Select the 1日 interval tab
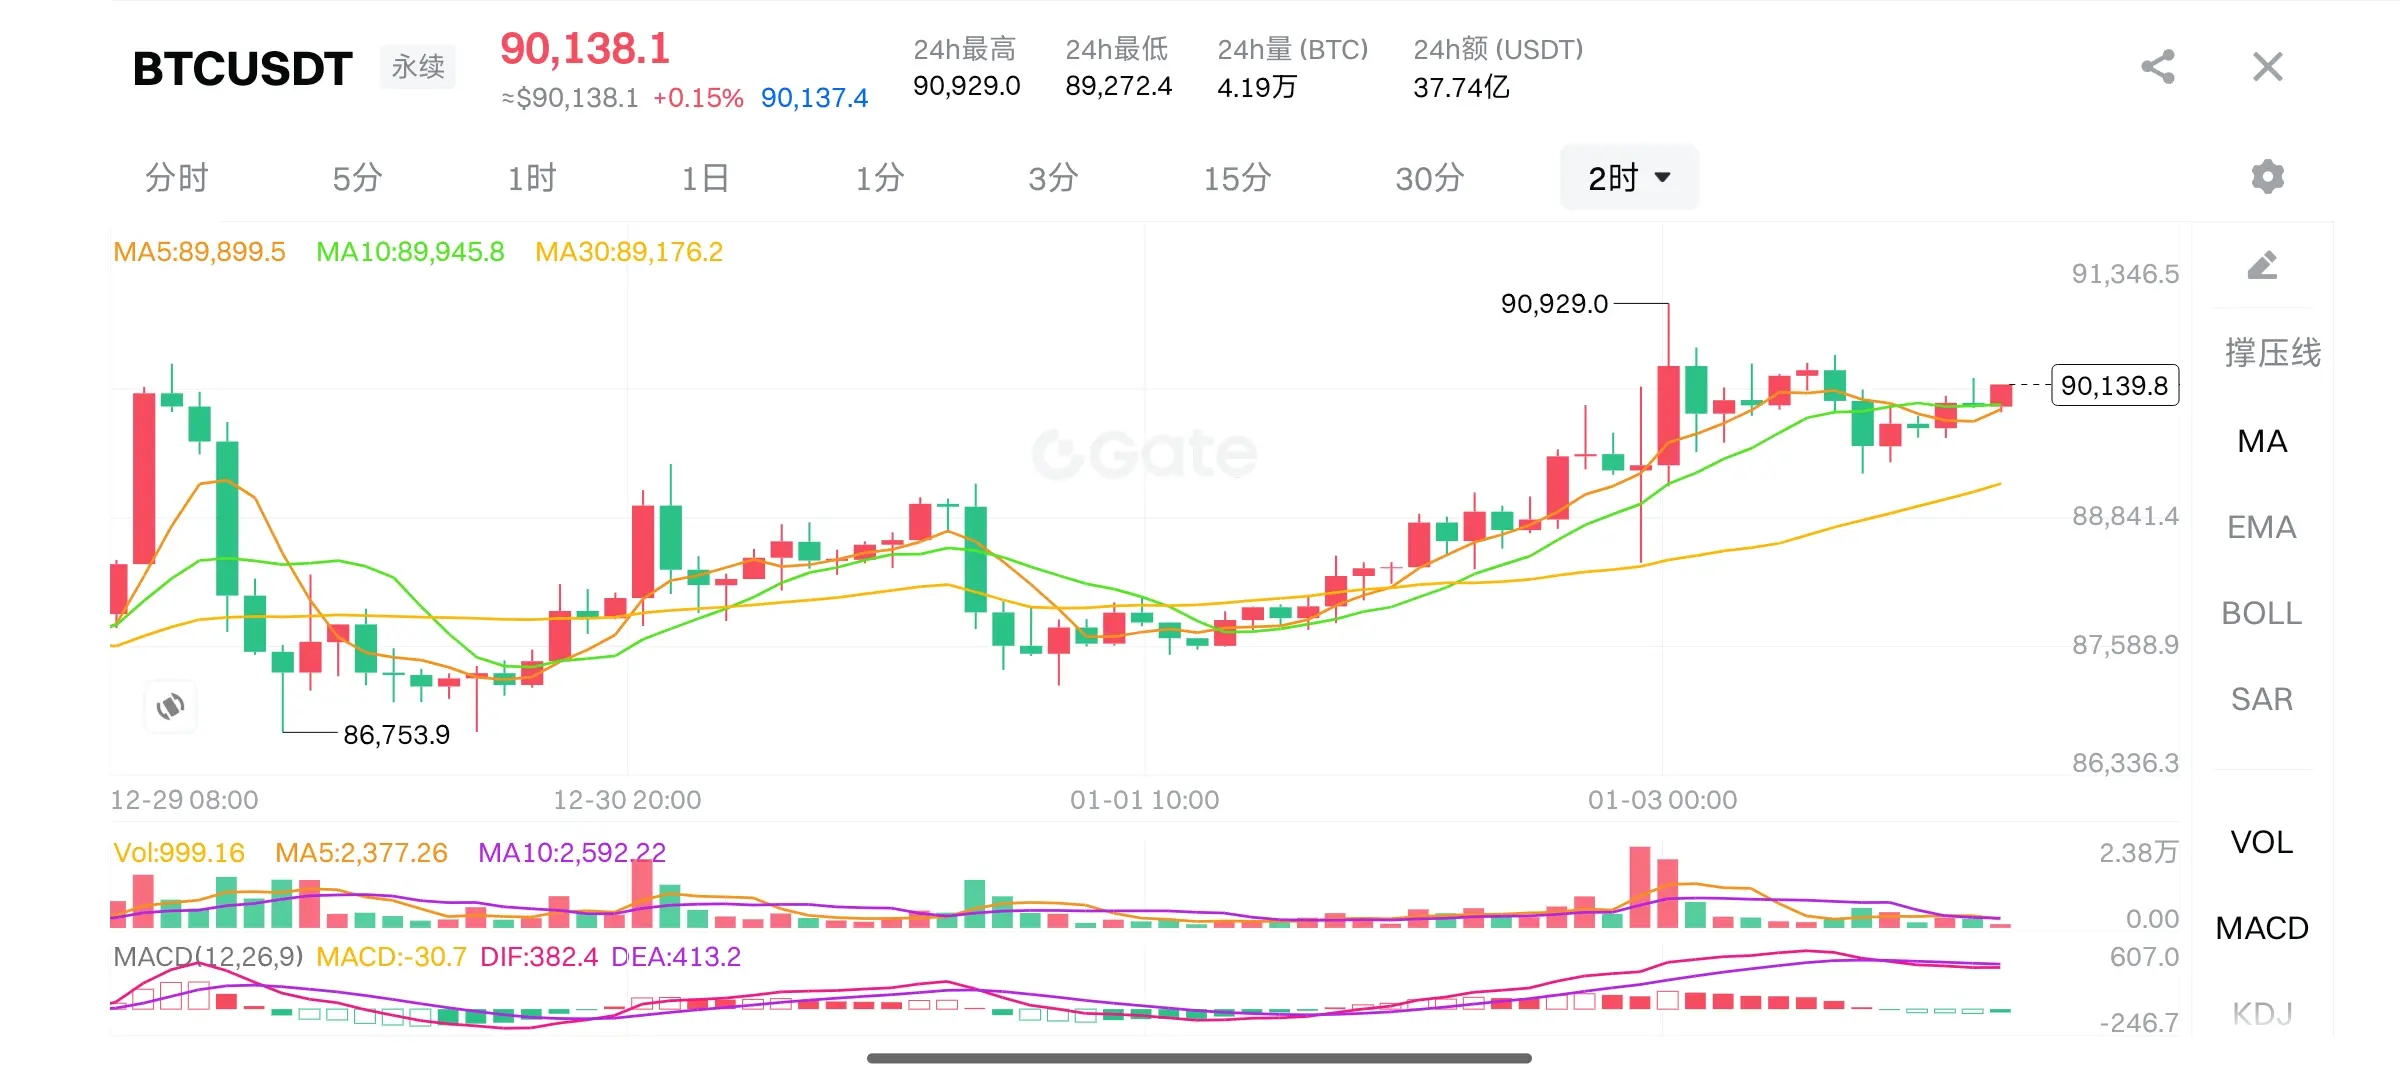Screen dimensions: 2400x1080 pos(705,178)
